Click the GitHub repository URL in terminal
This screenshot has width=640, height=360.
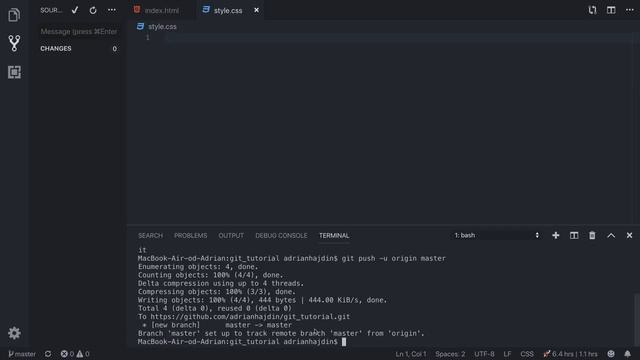click(250, 317)
